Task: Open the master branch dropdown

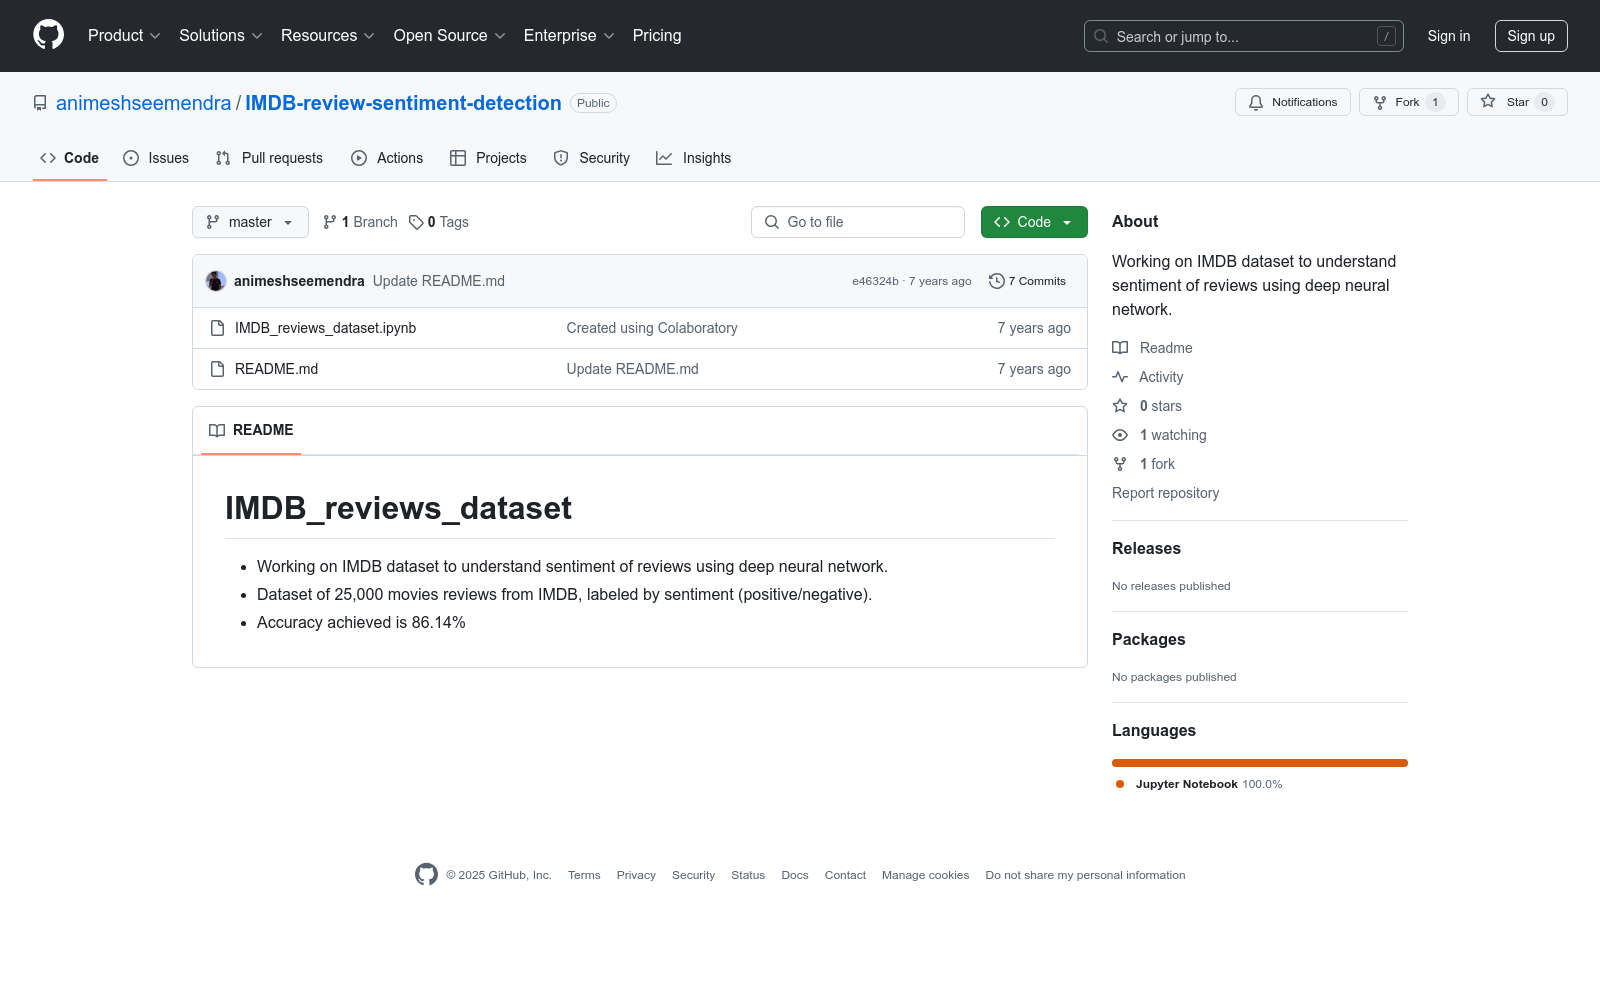Action: (x=250, y=222)
